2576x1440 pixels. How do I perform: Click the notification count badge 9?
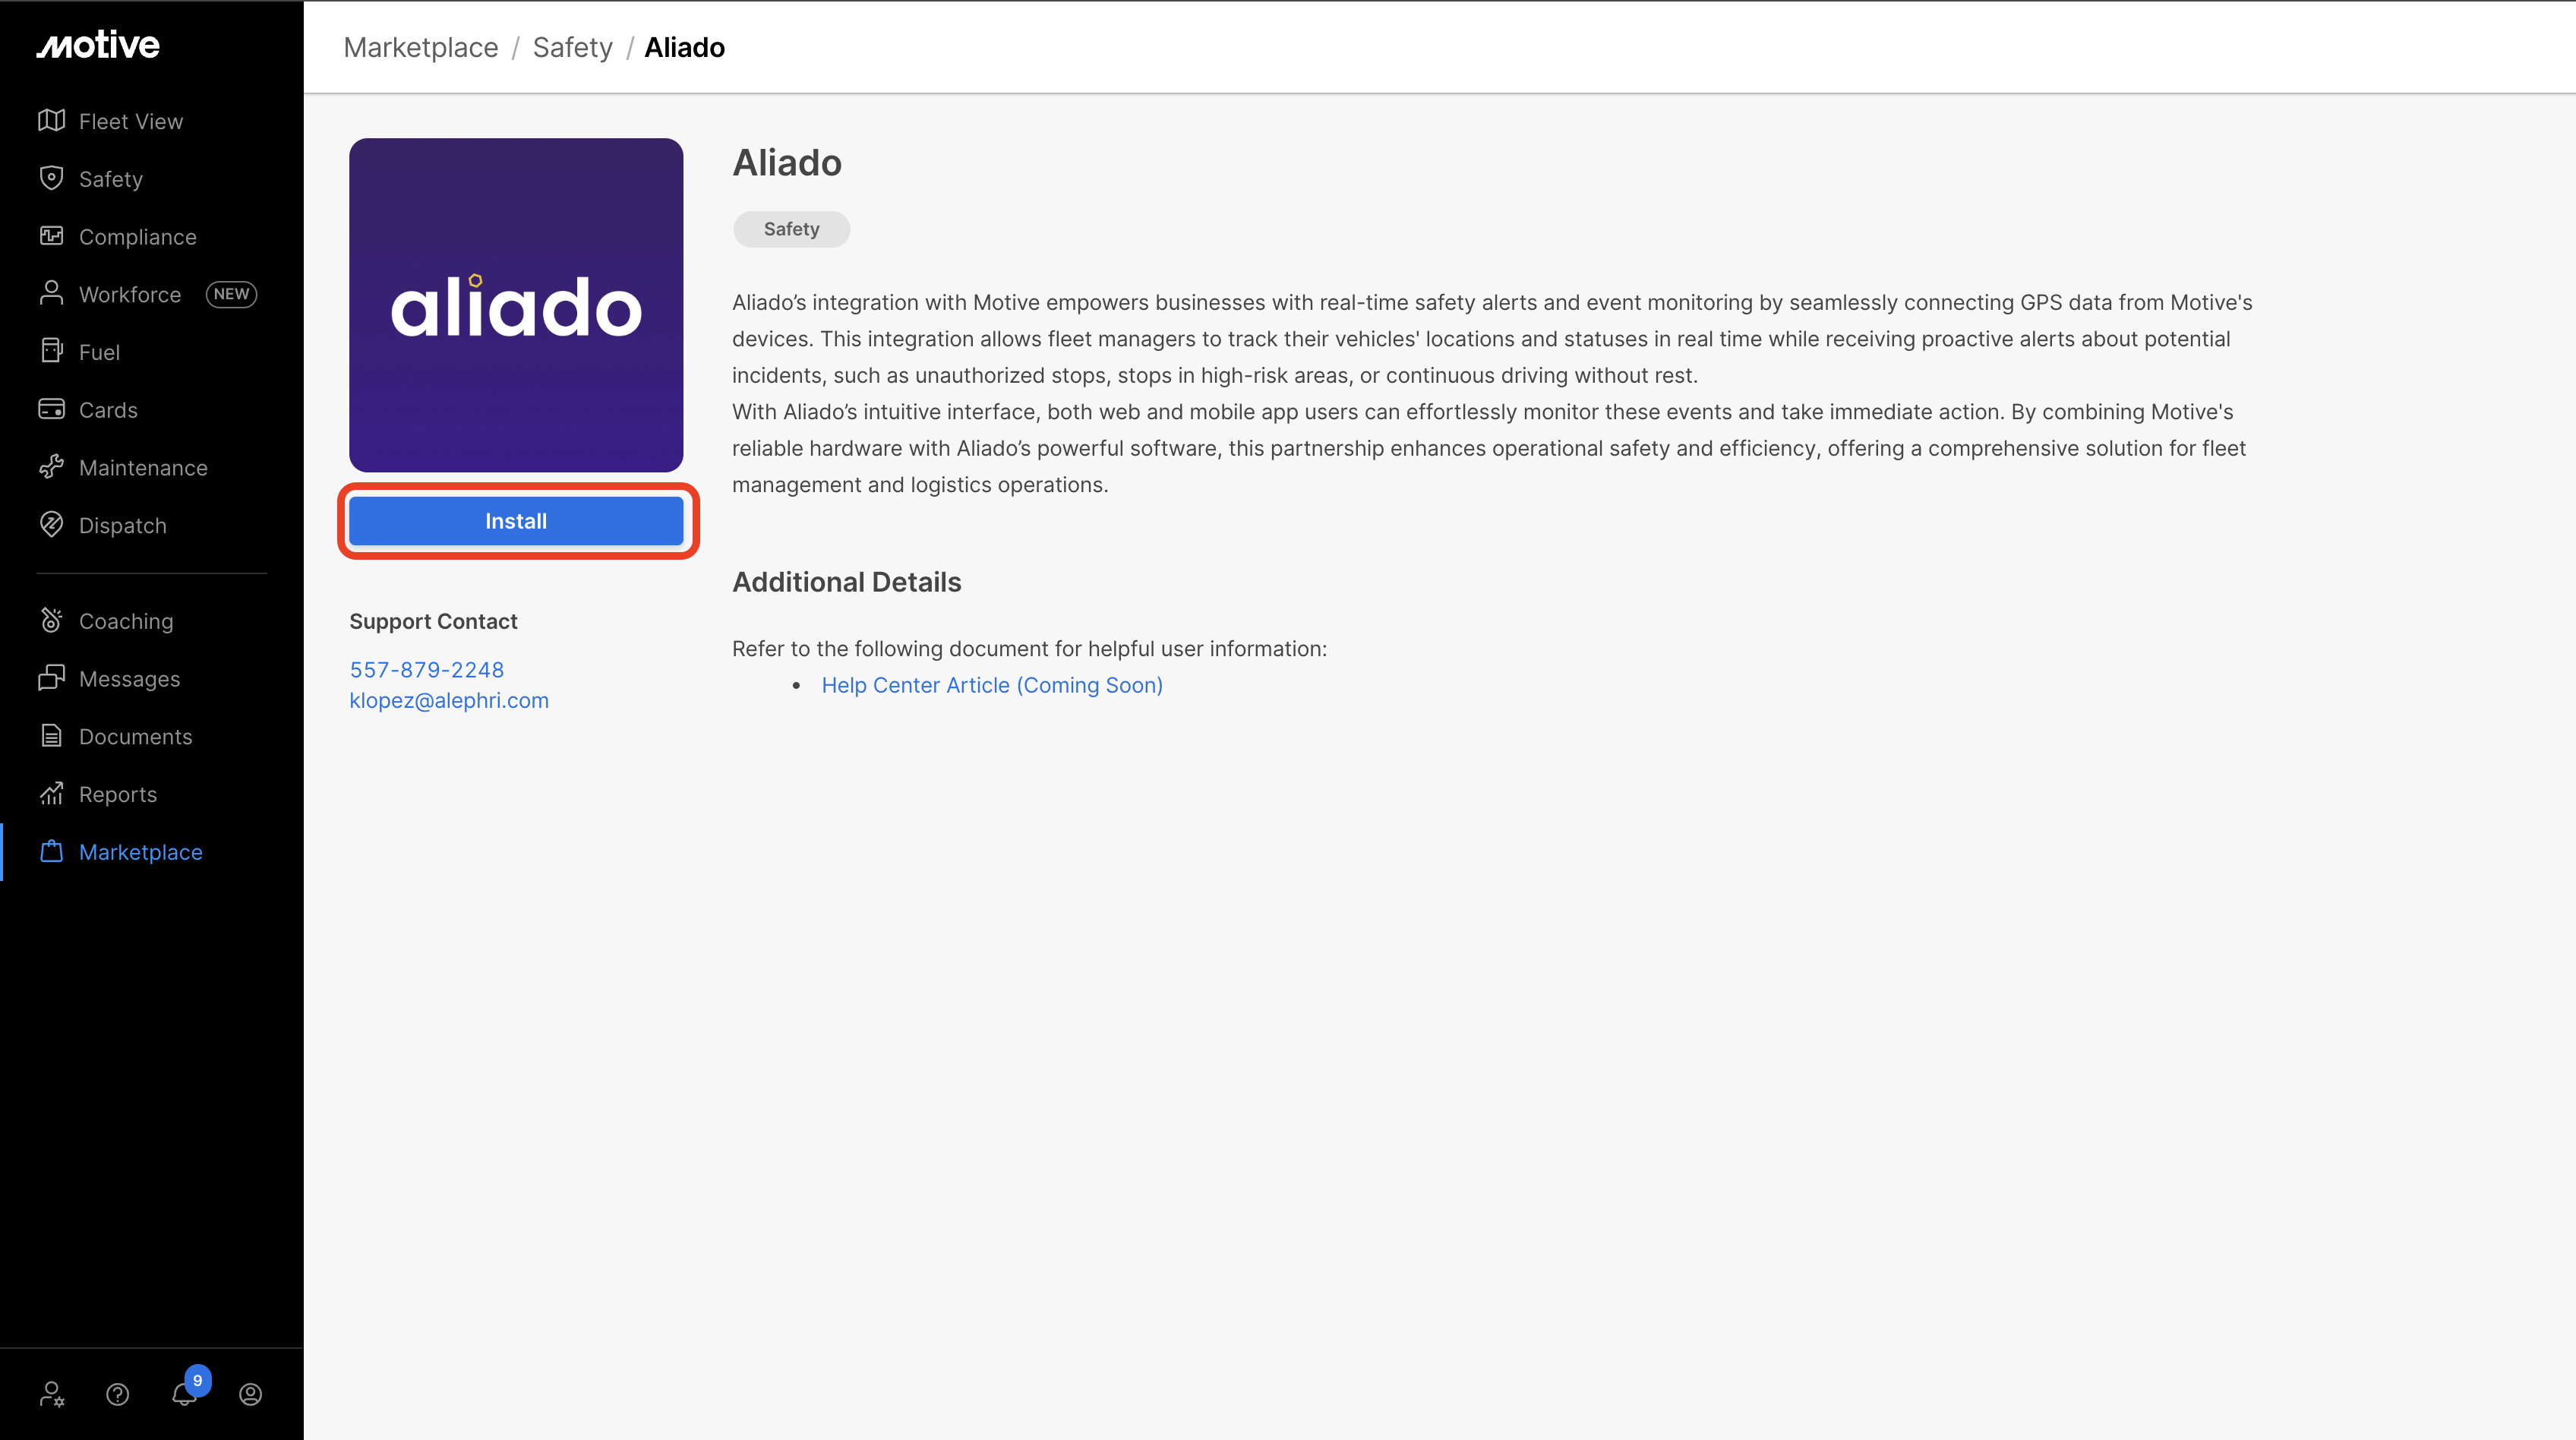[197, 1380]
